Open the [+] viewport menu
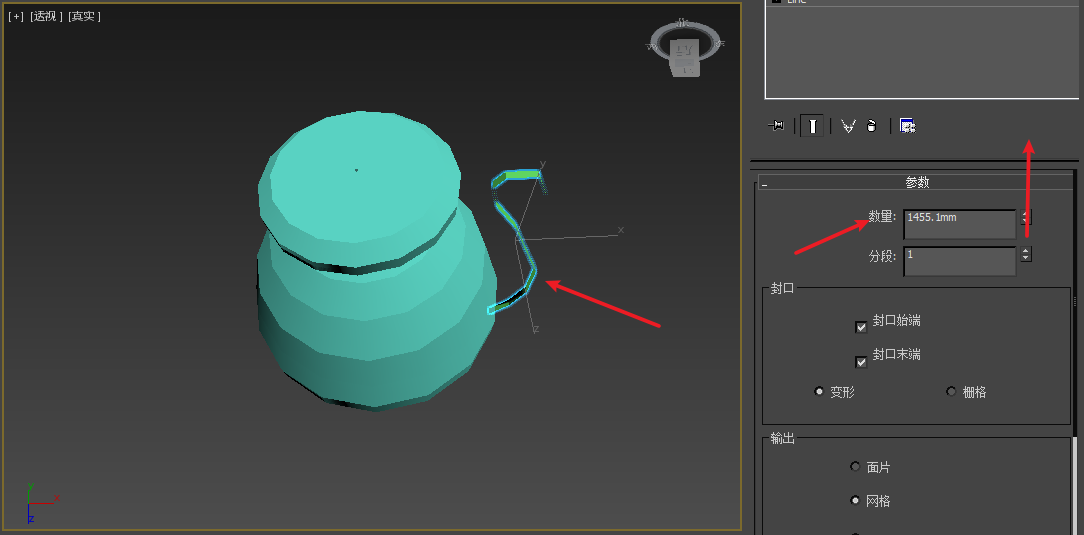The height and width of the screenshot is (535, 1084). [15, 16]
